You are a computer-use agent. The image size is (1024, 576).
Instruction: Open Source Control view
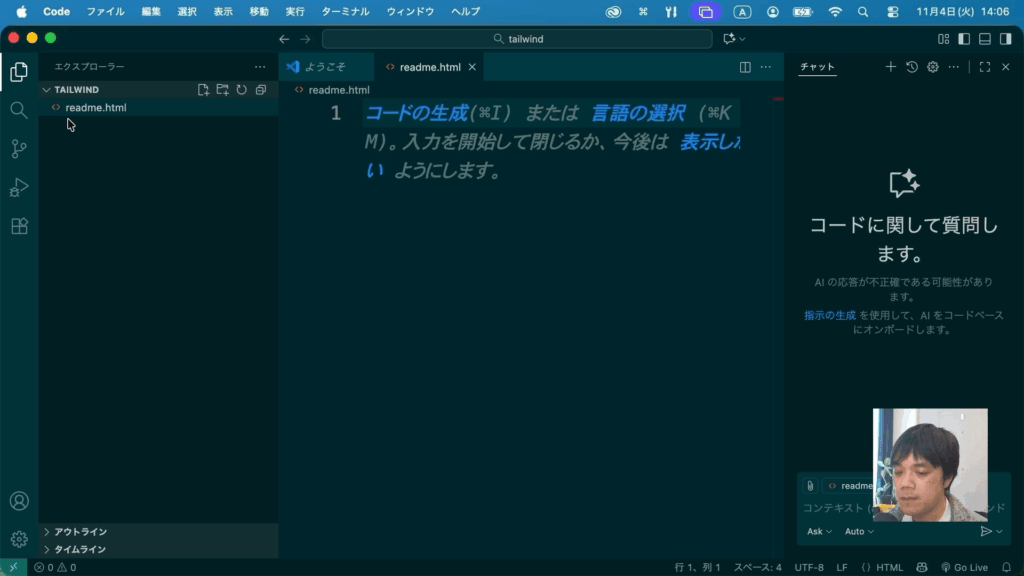click(19, 149)
